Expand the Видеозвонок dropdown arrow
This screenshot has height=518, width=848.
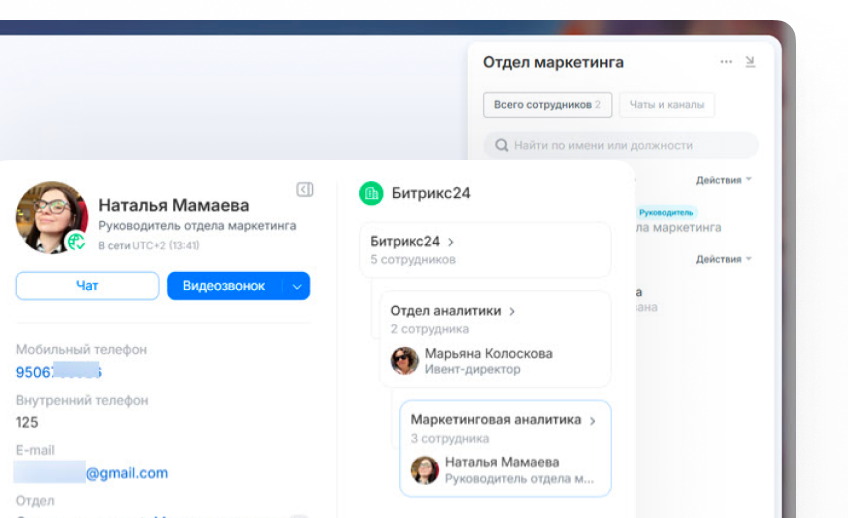click(296, 287)
